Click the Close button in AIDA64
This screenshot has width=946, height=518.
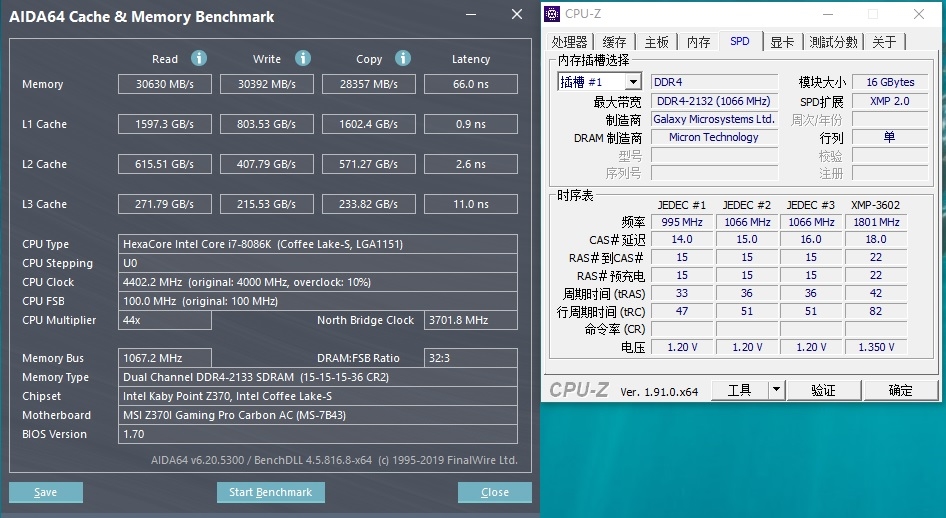495,492
